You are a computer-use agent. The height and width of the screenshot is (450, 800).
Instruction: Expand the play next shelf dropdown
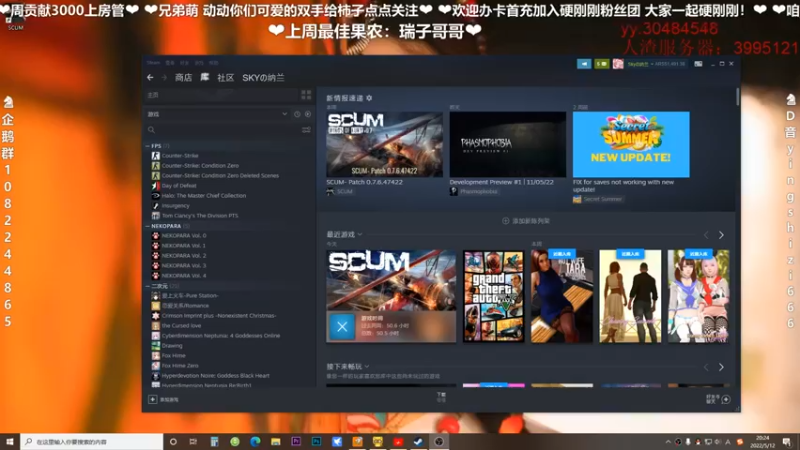click(x=367, y=366)
